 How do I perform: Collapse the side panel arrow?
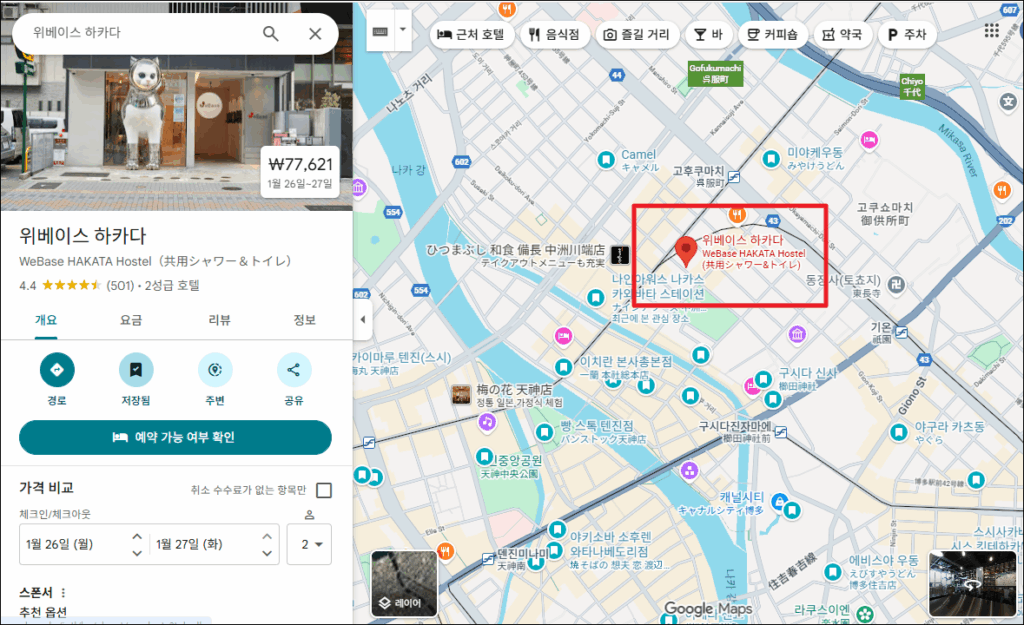pos(363,319)
